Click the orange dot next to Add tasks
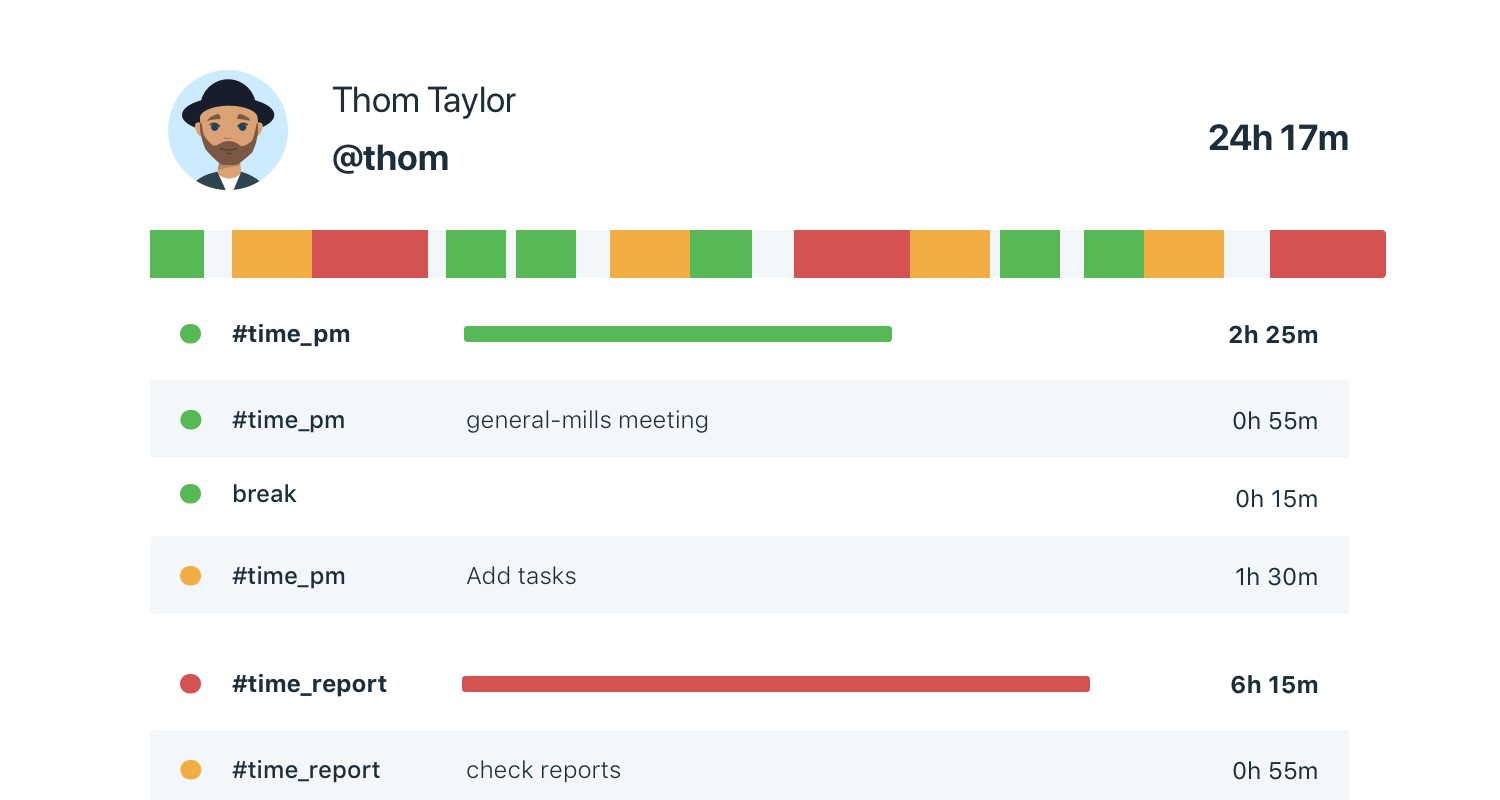 click(190, 576)
